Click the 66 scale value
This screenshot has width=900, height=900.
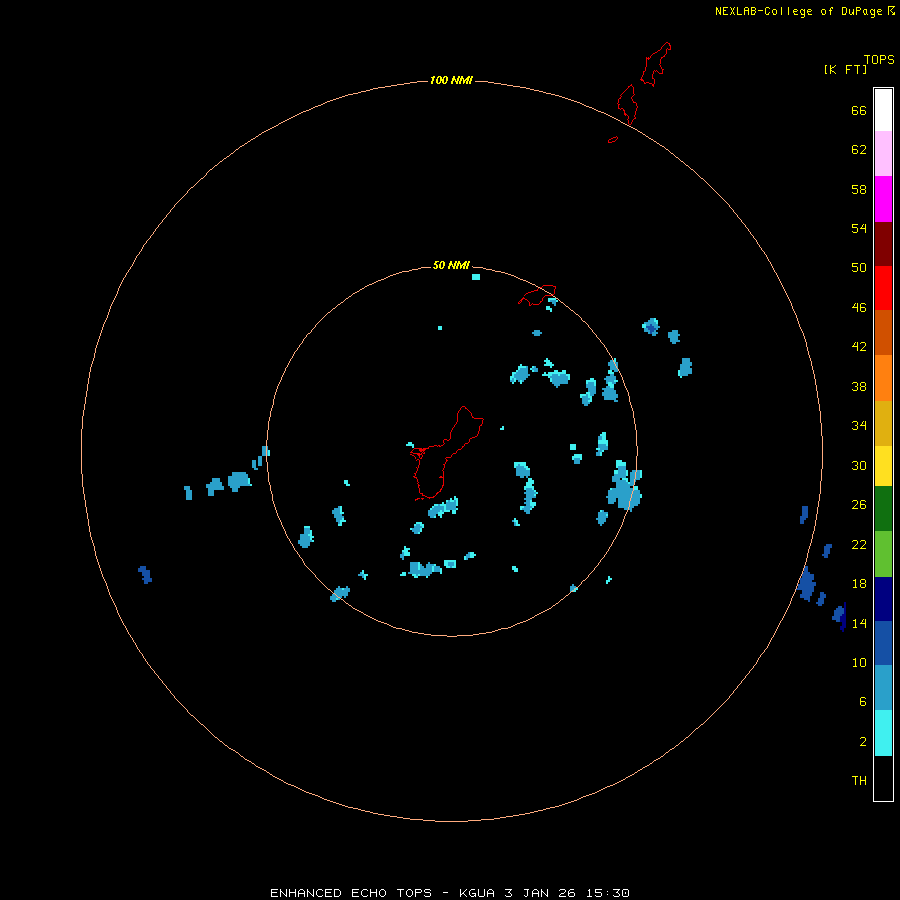click(x=859, y=110)
